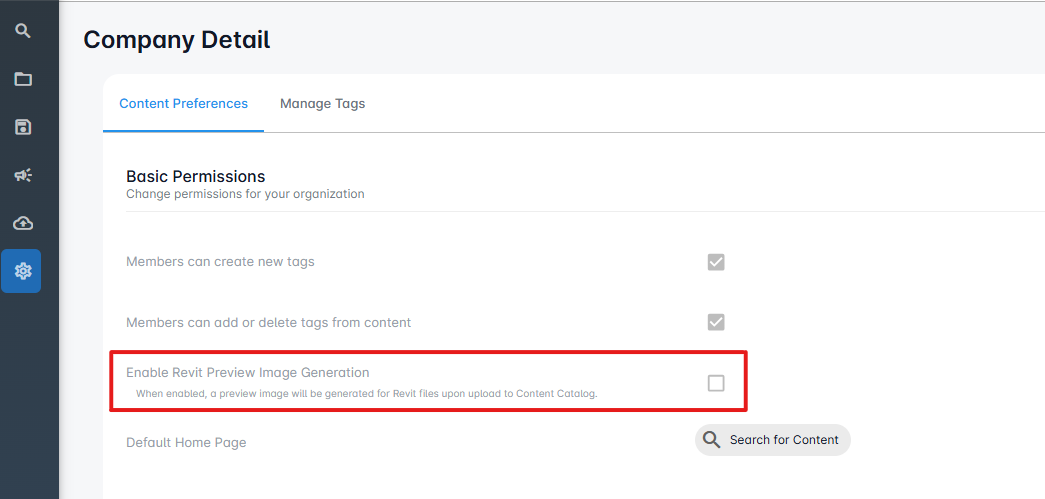Click the cloud upload icon in the sidebar
This screenshot has width=1045, height=499.
point(23,223)
